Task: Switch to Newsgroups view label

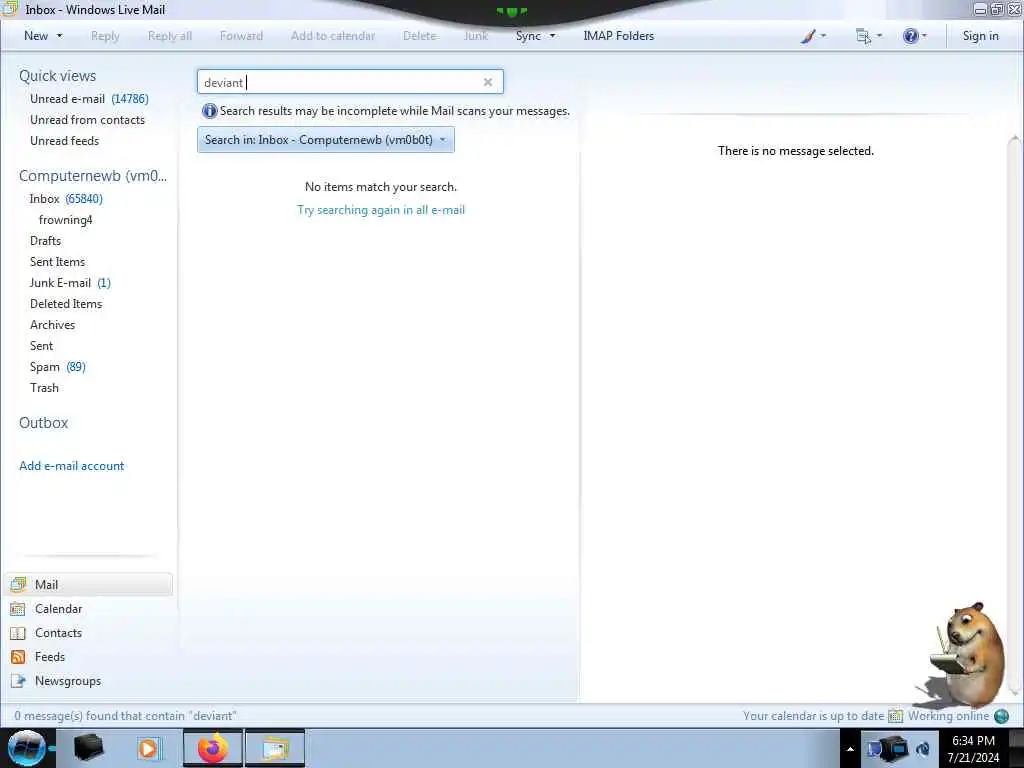Action: pyautogui.click(x=68, y=681)
